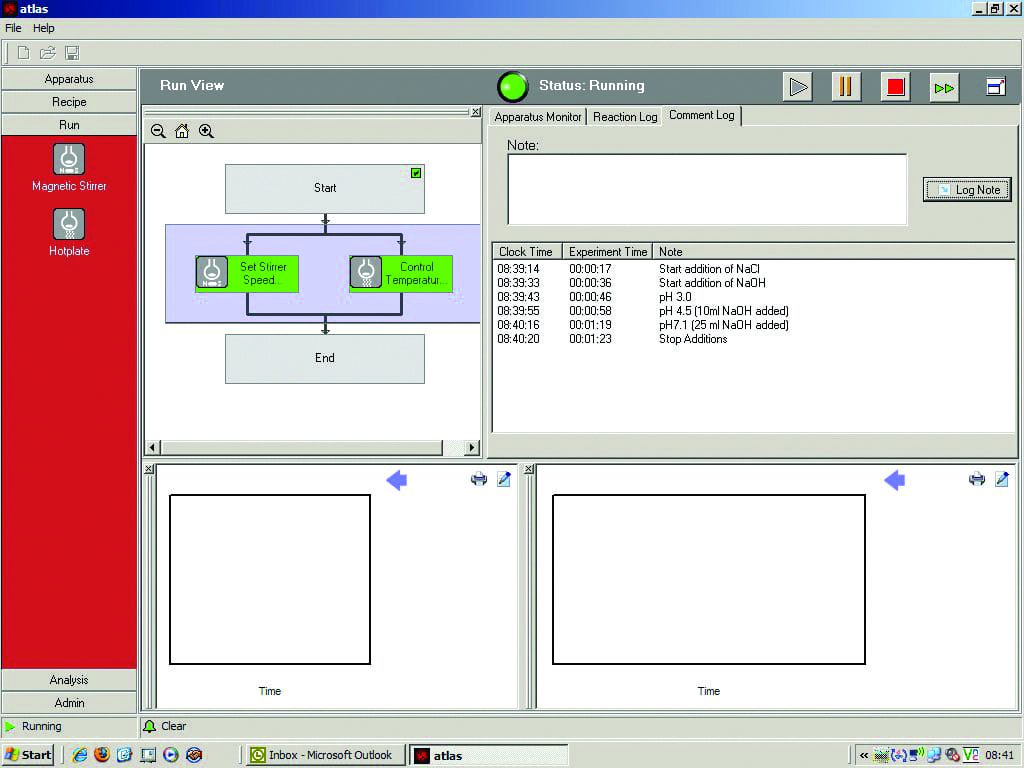Print the left graph

pyautogui.click(x=479, y=479)
